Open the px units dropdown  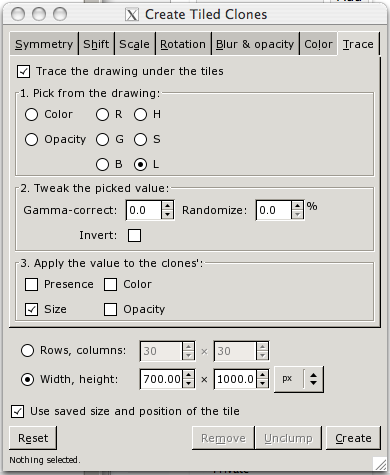point(299,379)
